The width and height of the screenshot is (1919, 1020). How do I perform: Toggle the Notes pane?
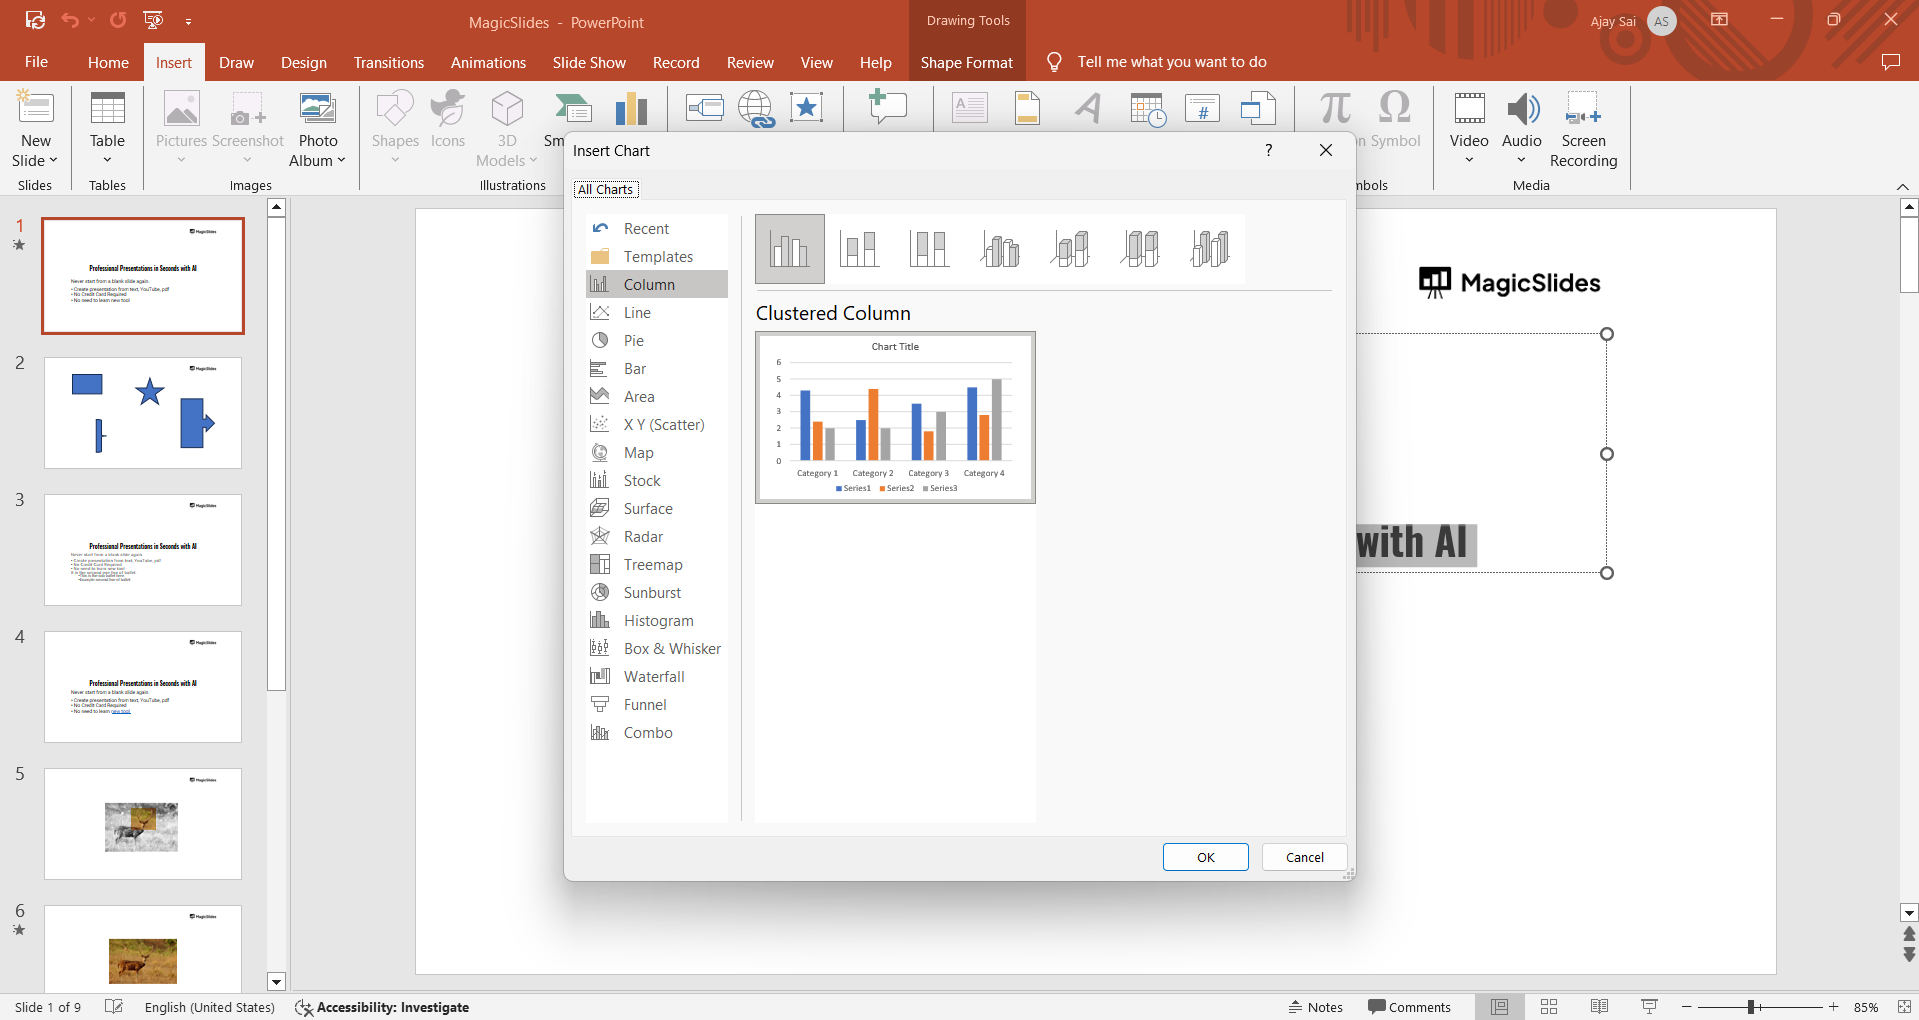tap(1315, 1007)
